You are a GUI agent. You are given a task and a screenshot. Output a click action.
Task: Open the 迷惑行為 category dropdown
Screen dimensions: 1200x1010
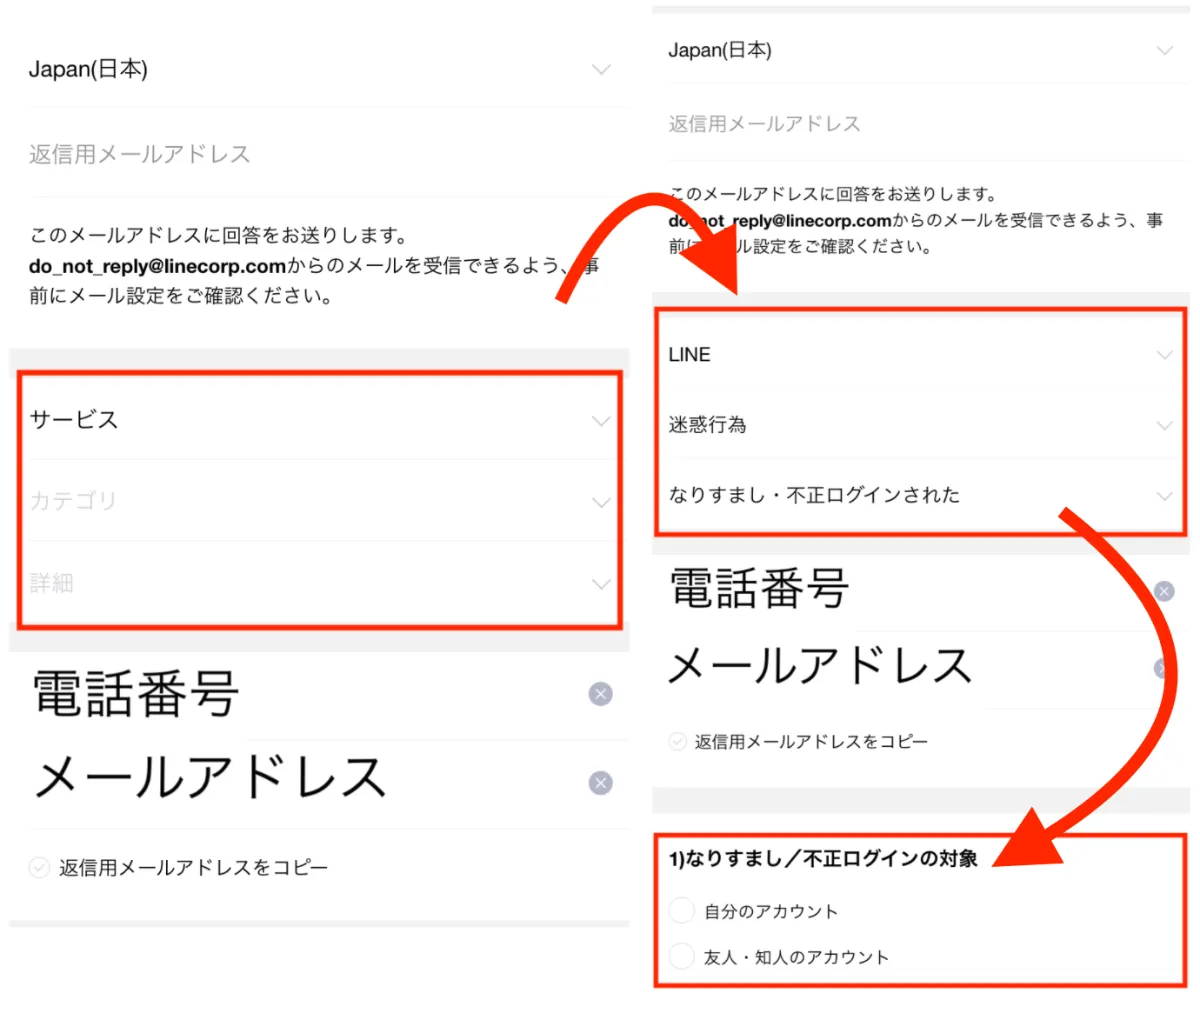click(921, 425)
